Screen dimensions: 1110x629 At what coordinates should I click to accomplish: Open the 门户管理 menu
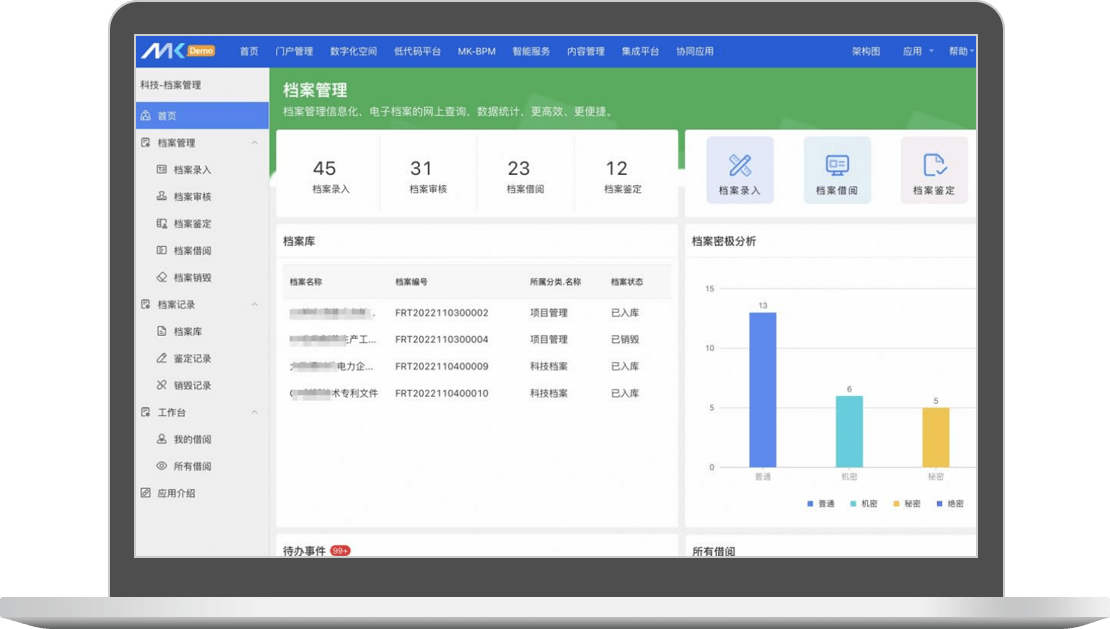click(294, 51)
